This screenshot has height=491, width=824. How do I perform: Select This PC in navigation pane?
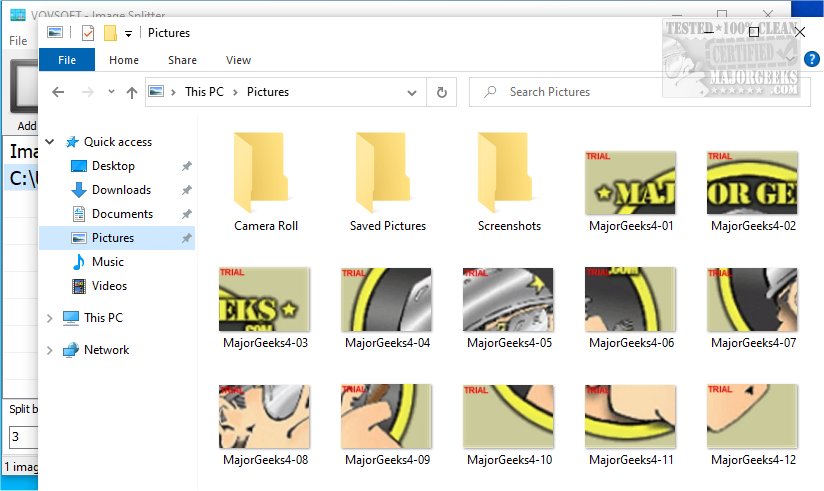(103, 318)
